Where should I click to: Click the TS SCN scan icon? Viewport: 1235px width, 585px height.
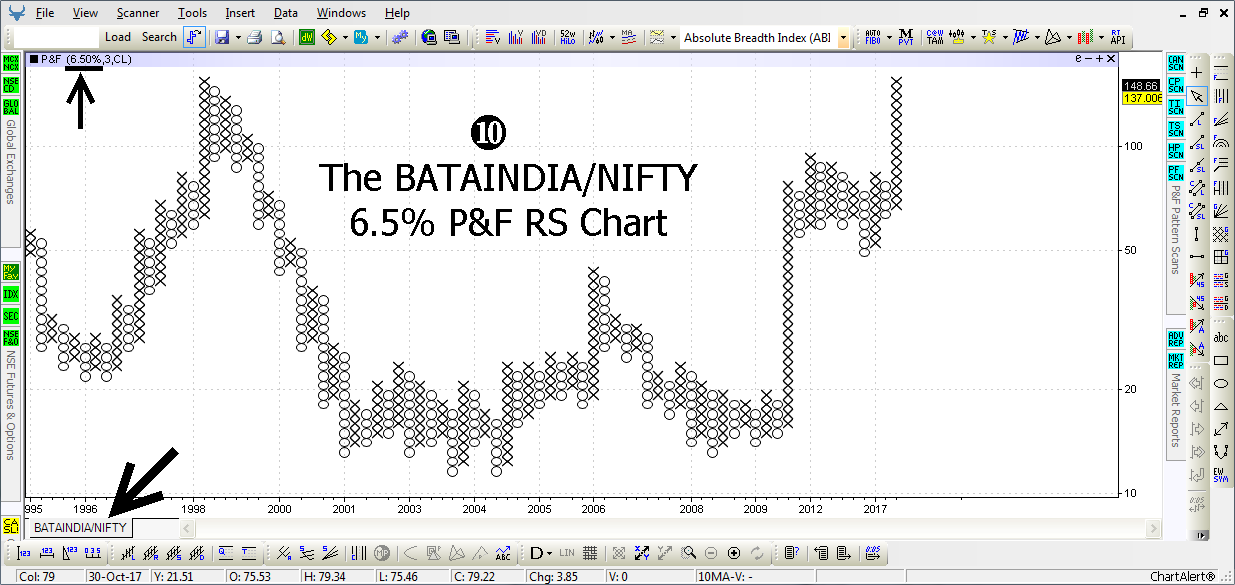pos(1175,129)
